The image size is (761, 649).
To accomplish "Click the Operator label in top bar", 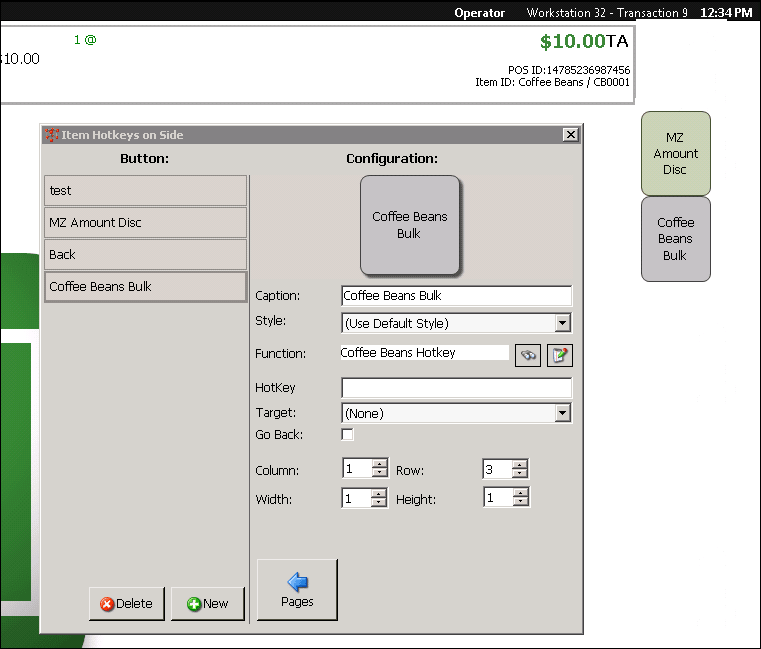I will tap(480, 13).
